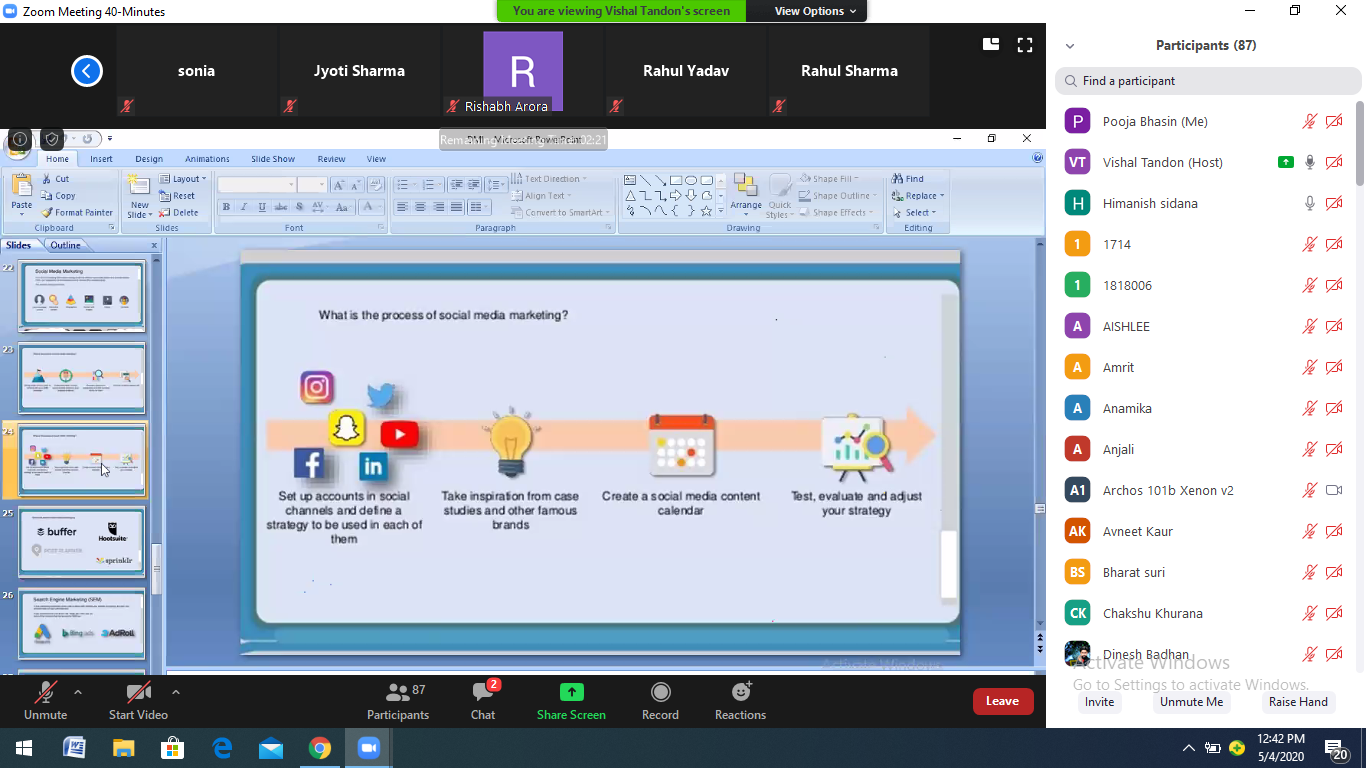
Task: Click the Invite button
Action: coord(1099,702)
